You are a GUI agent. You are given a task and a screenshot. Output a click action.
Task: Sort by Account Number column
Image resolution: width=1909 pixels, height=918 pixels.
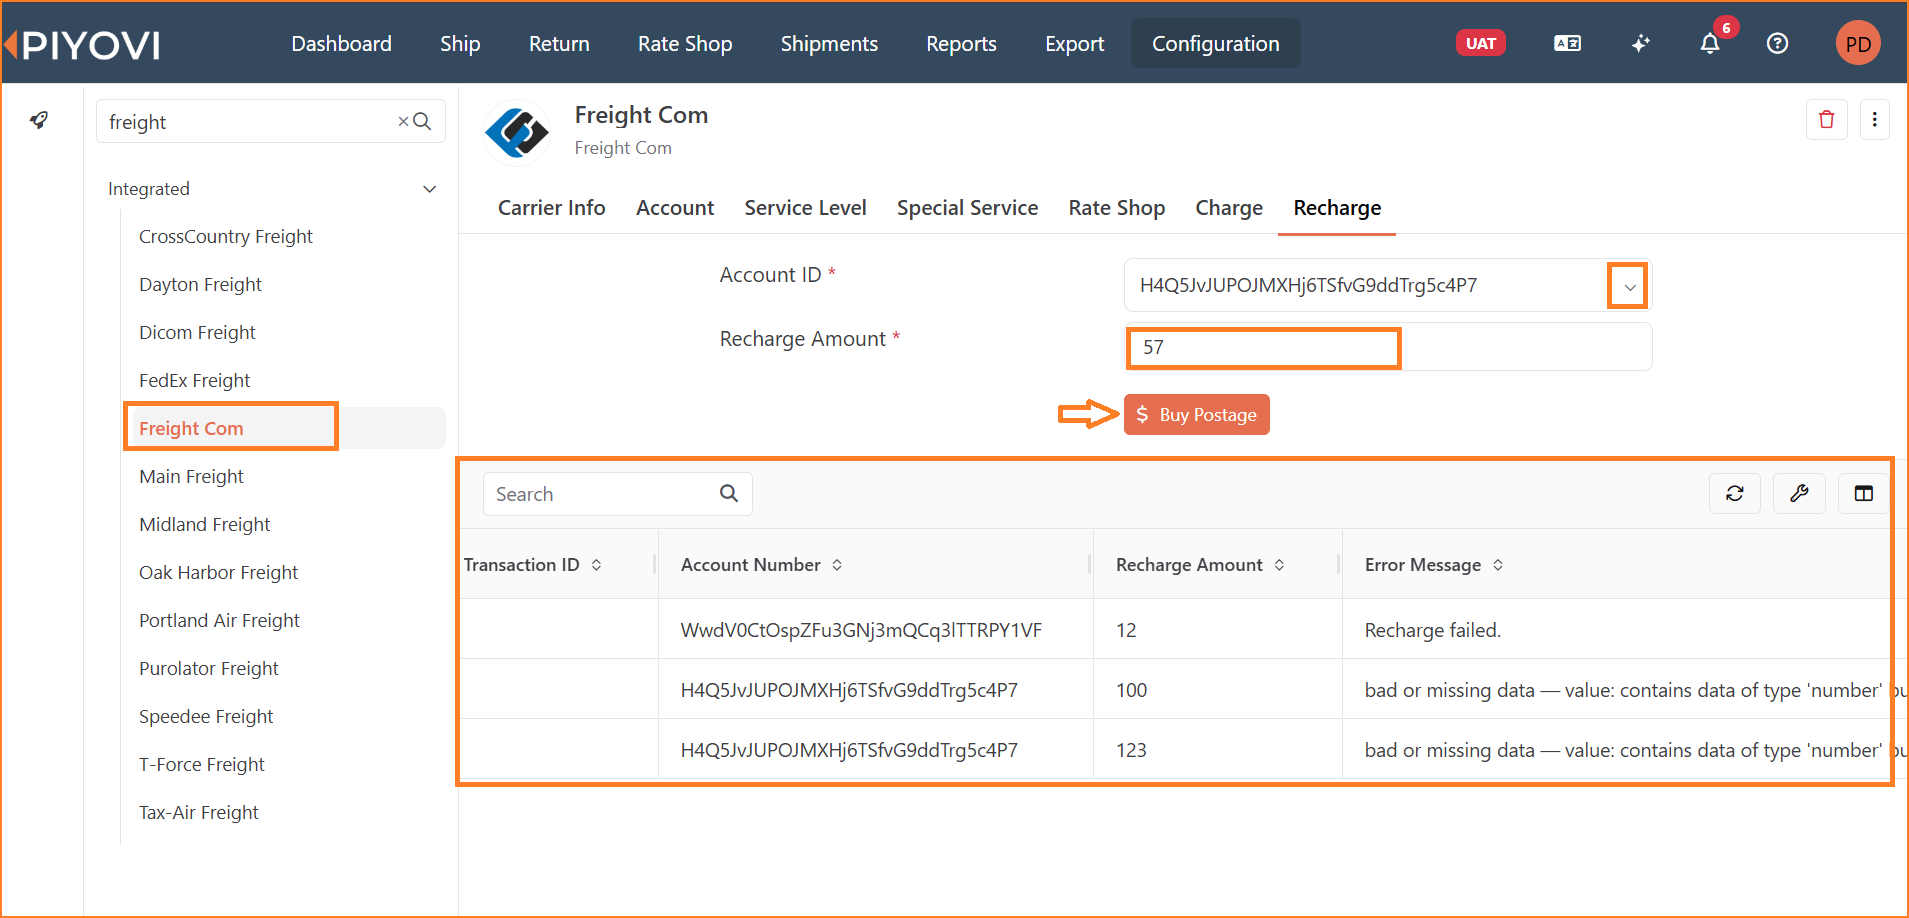click(x=837, y=565)
